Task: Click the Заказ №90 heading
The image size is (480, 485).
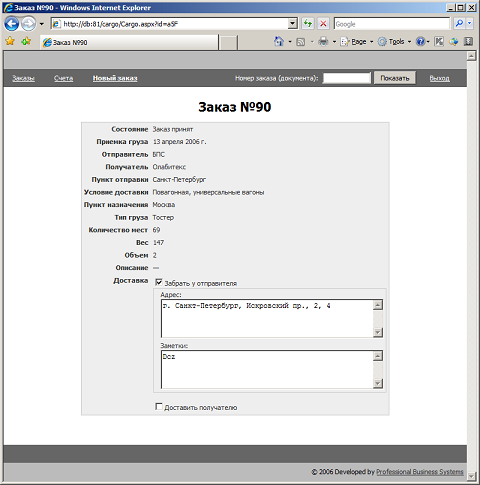Action: (235, 107)
